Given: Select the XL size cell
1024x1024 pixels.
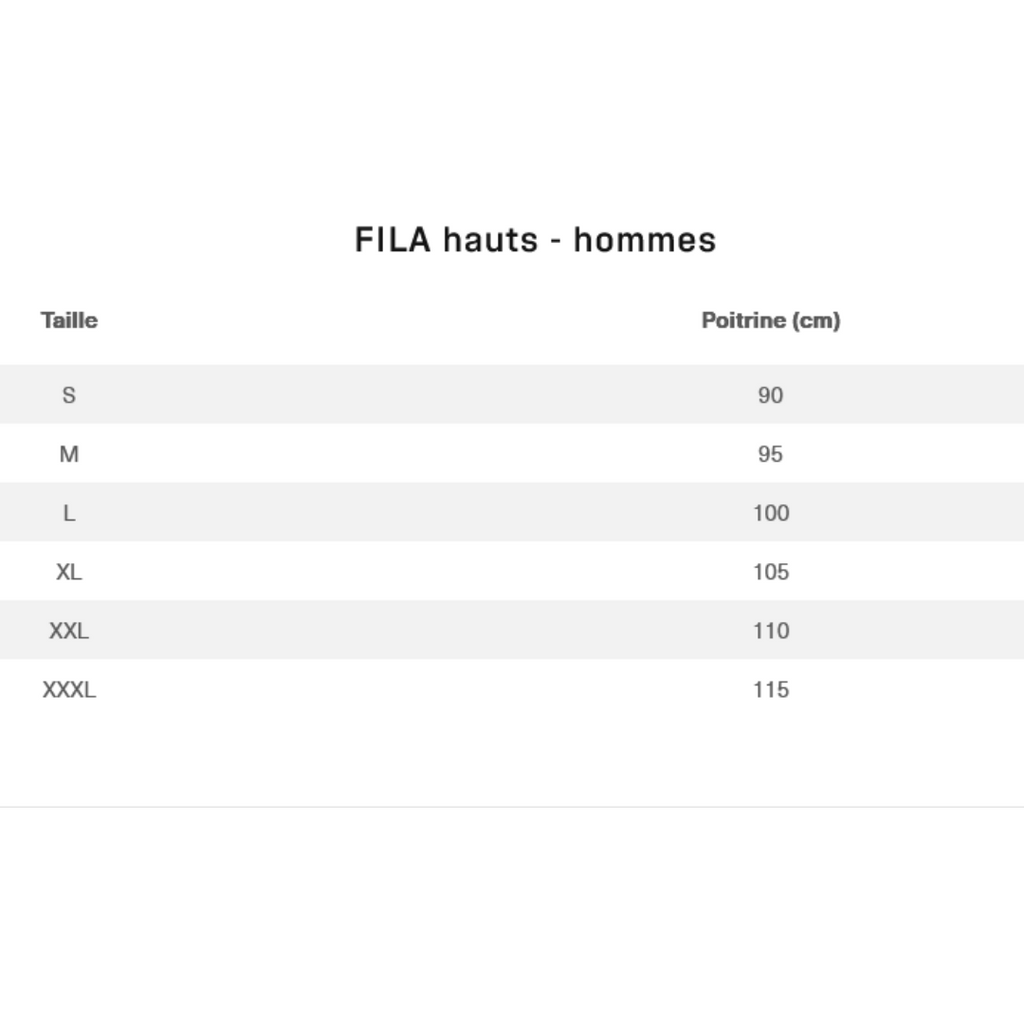Looking at the screenshot, I should pyautogui.click(x=69, y=572).
